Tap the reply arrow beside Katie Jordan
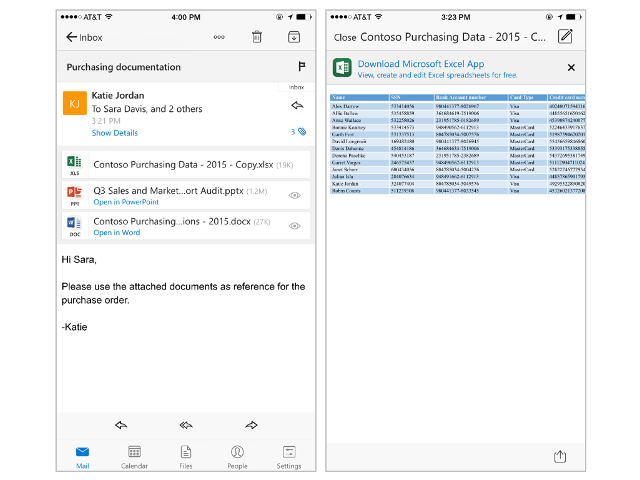Viewport: 640px width, 480px height. pos(296,104)
